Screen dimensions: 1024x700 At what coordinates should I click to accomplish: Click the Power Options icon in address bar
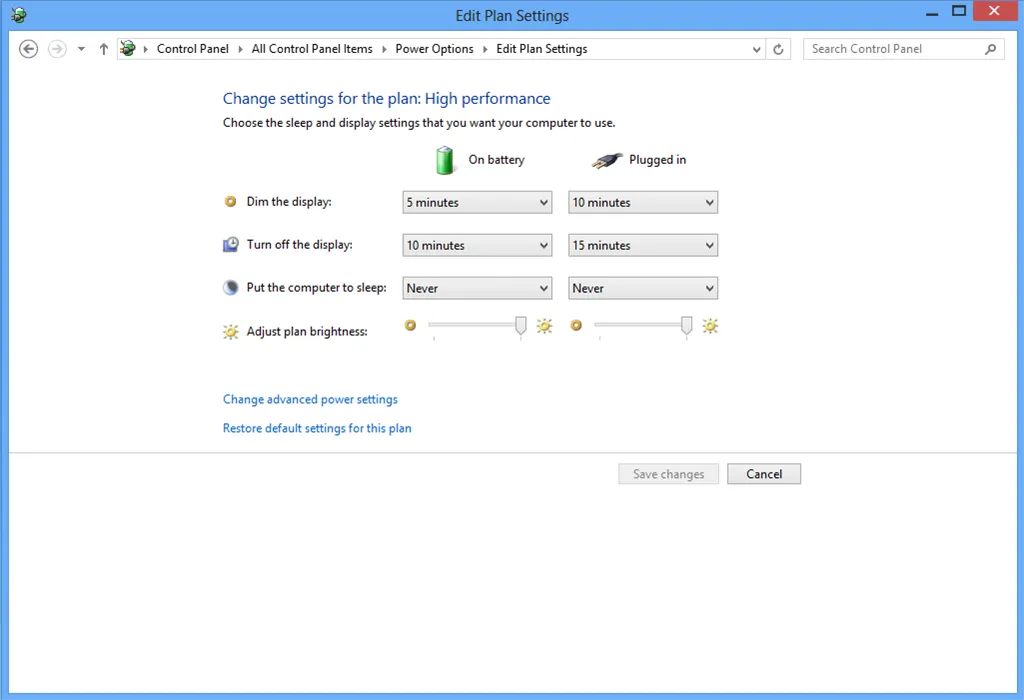point(128,49)
